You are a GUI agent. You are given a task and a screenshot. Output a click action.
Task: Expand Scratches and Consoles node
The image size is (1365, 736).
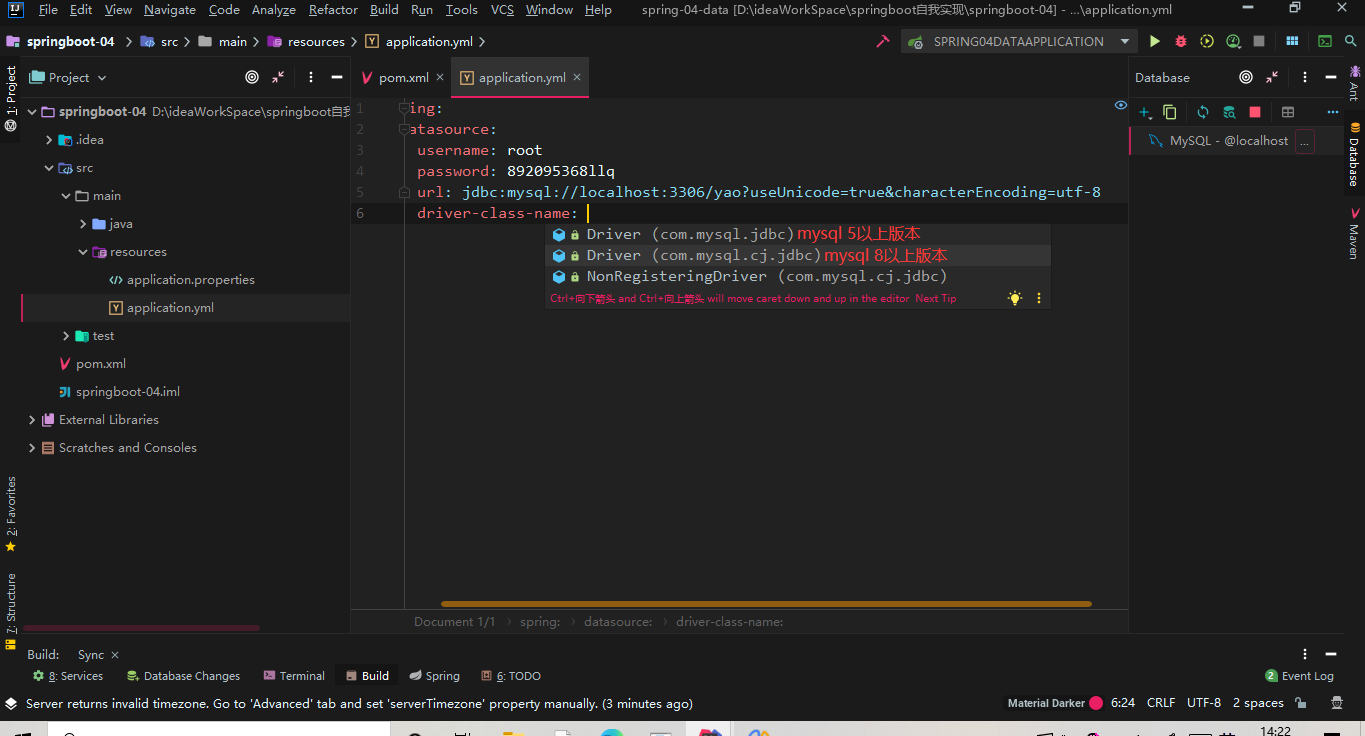[x=32, y=448]
